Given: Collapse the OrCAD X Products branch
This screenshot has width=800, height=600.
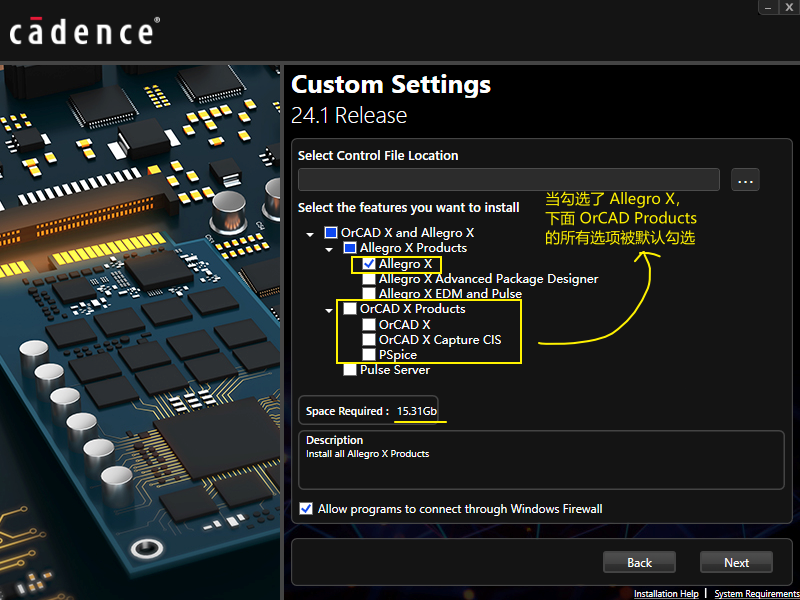Looking at the screenshot, I should 330,310.
